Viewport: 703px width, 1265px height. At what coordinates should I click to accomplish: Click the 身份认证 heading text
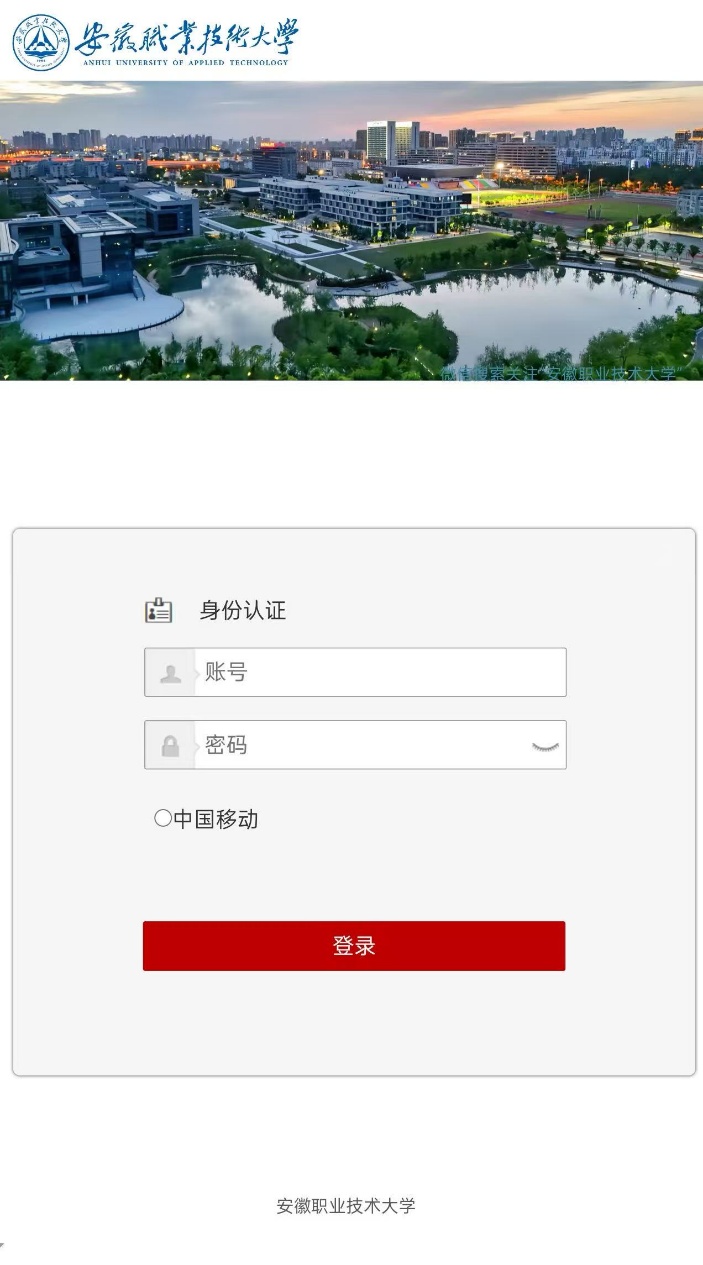(x=243, y=610)
